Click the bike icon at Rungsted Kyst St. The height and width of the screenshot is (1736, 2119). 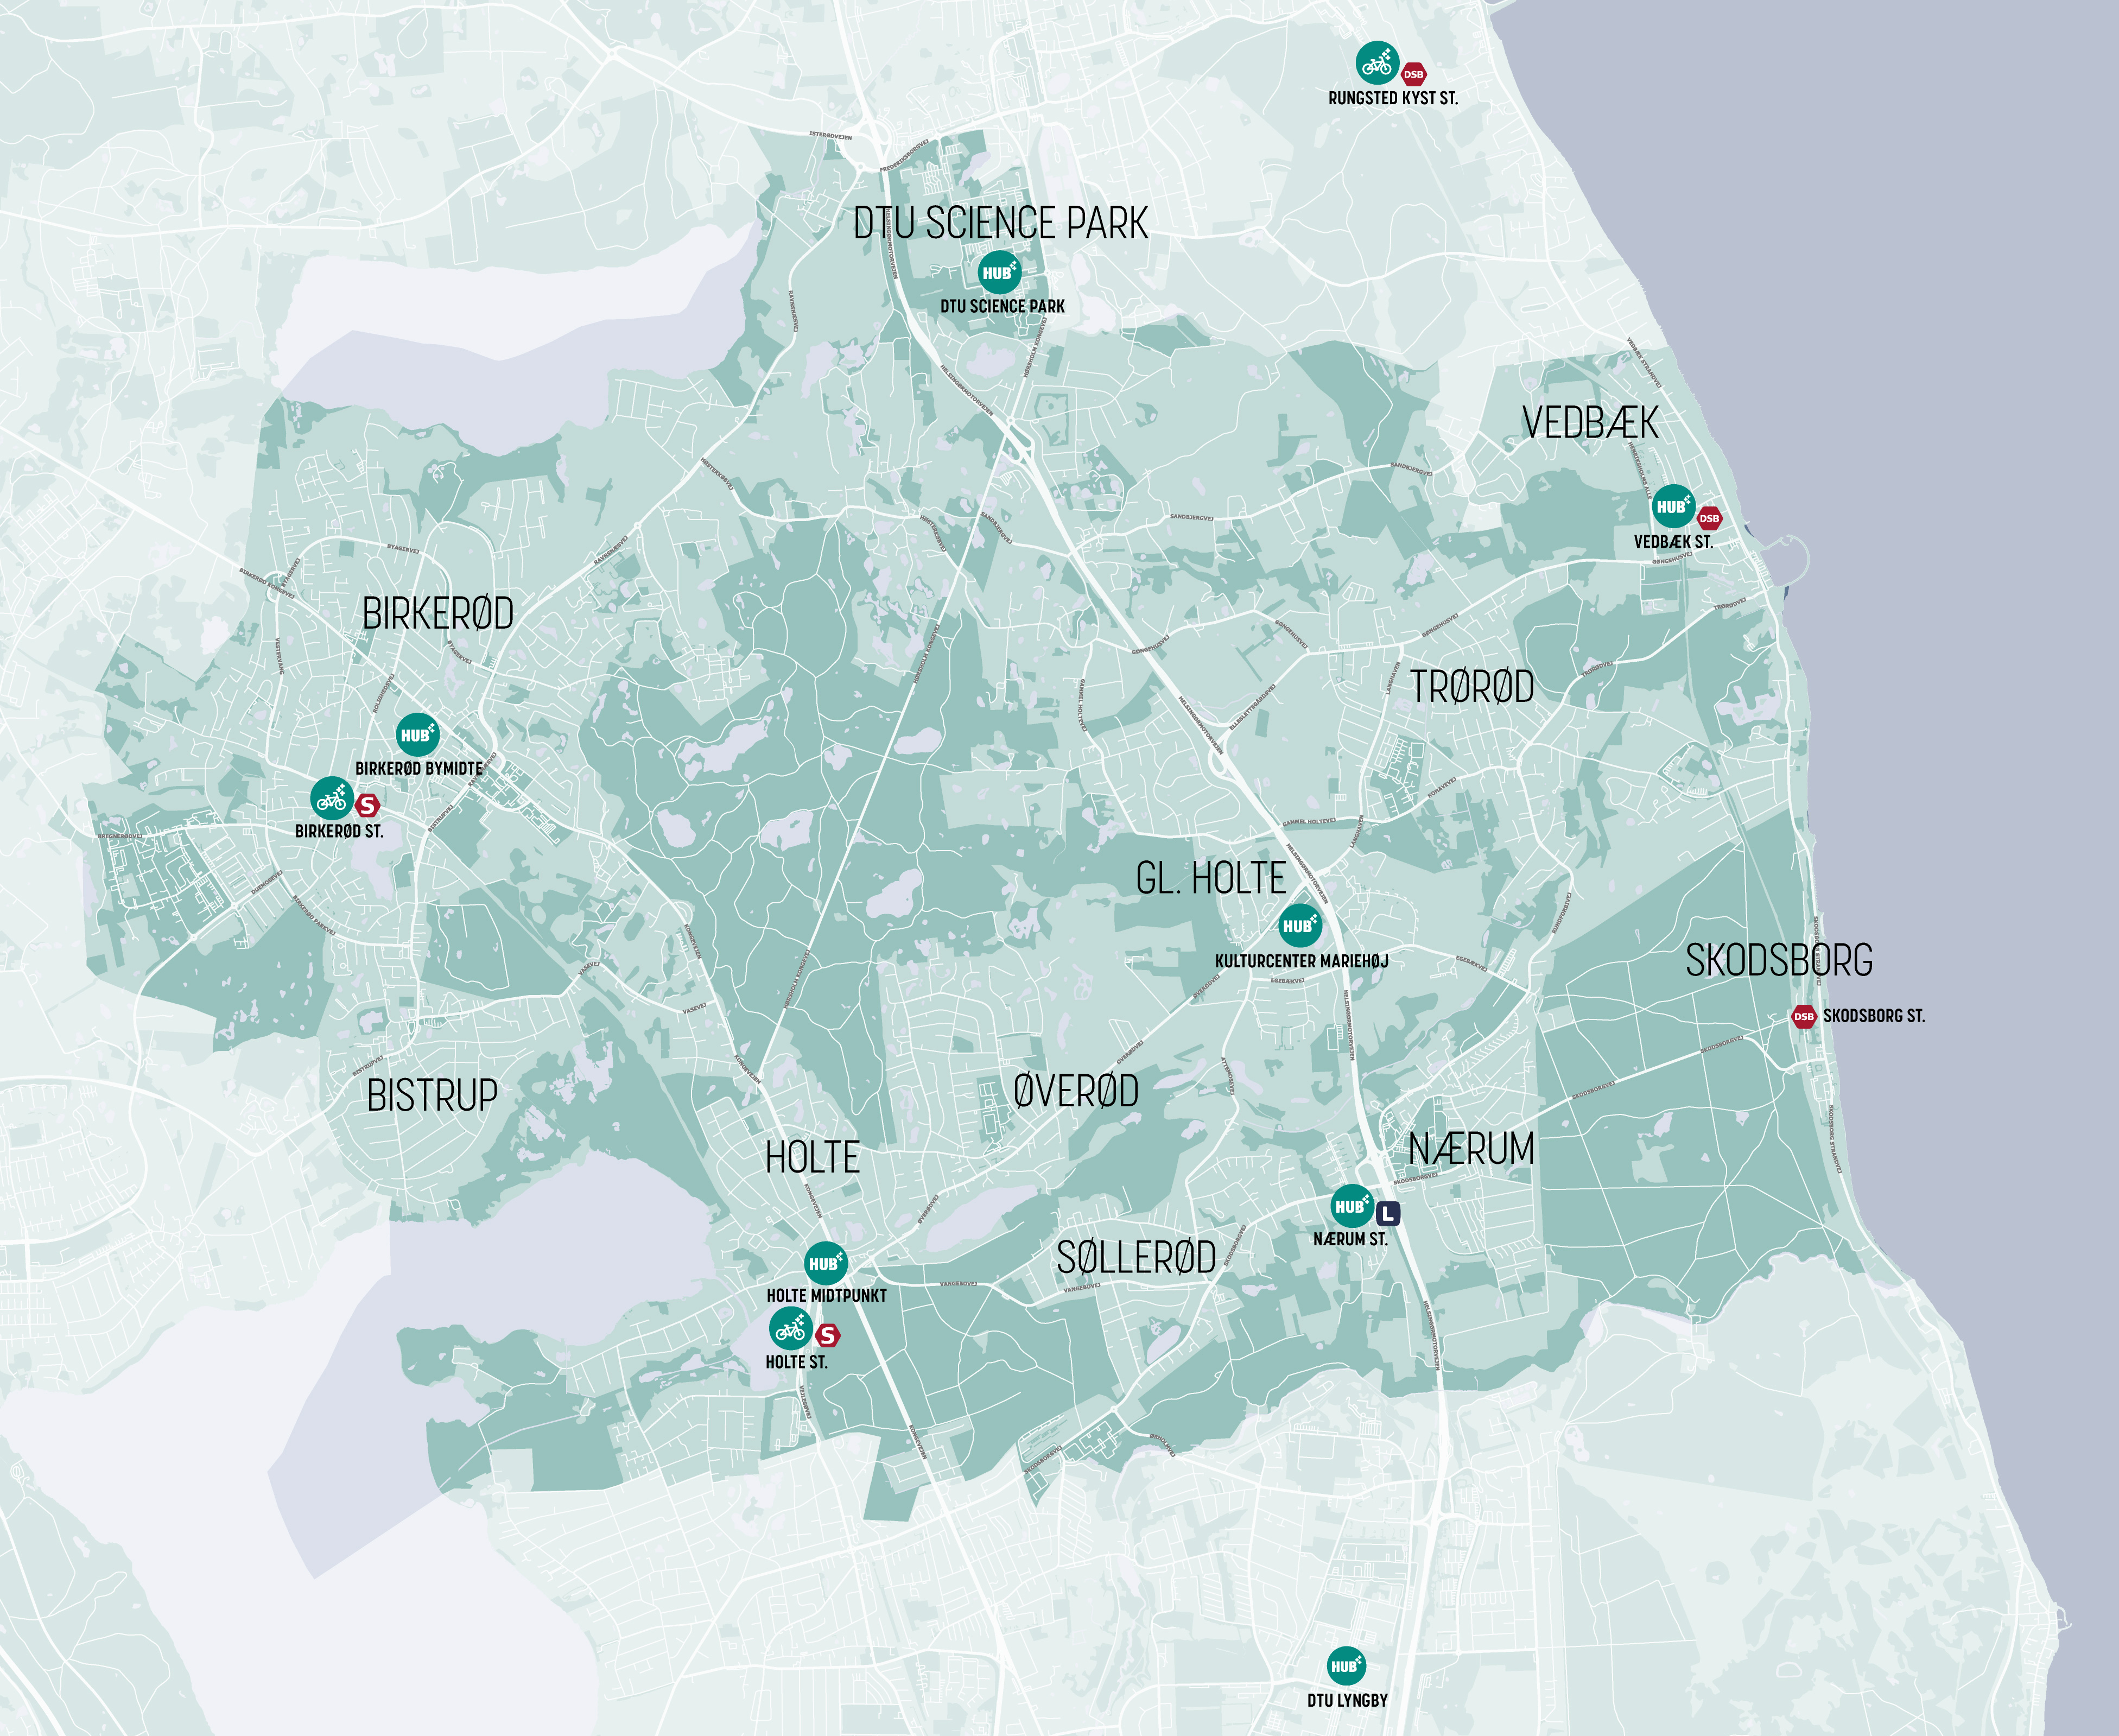tap(1377, 63)
